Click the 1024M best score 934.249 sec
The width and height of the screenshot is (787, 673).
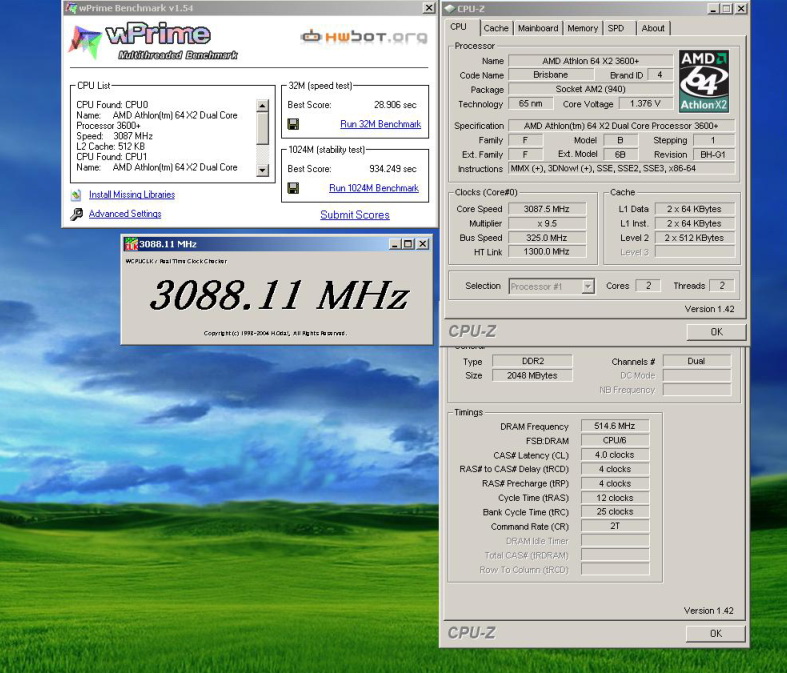[x=392, y=169]
